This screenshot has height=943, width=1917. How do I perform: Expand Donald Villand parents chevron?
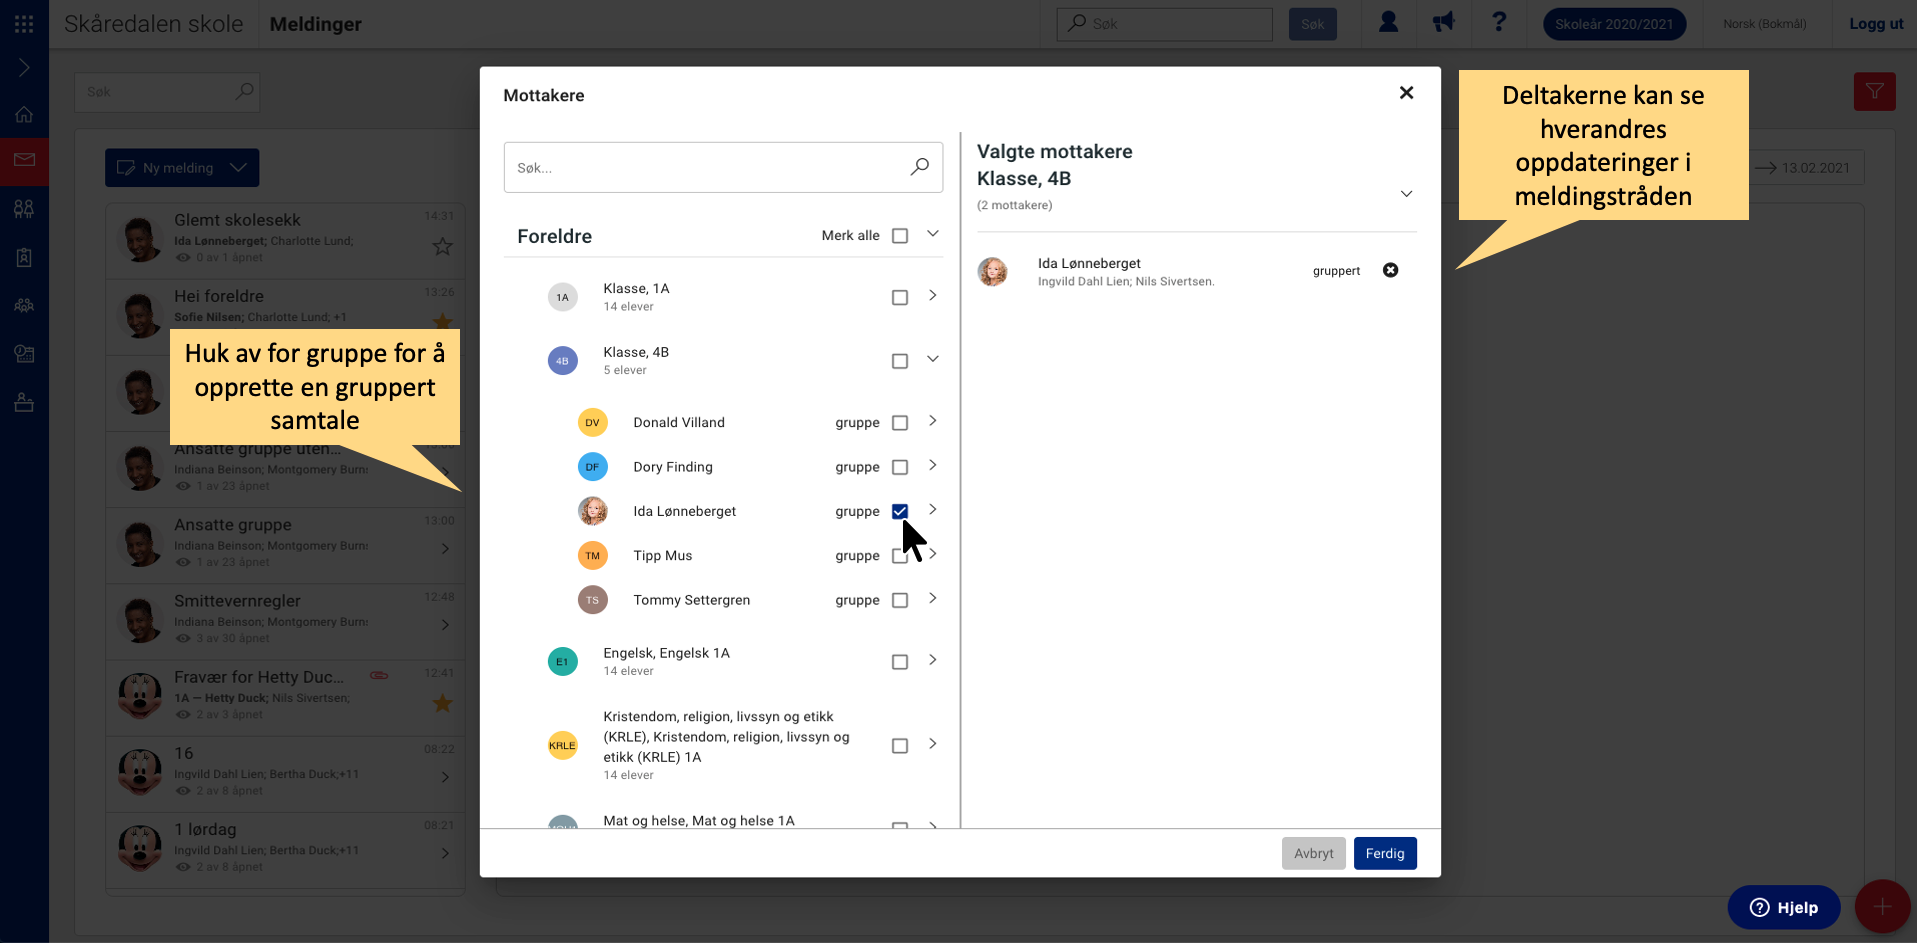(x=932, y=421)
